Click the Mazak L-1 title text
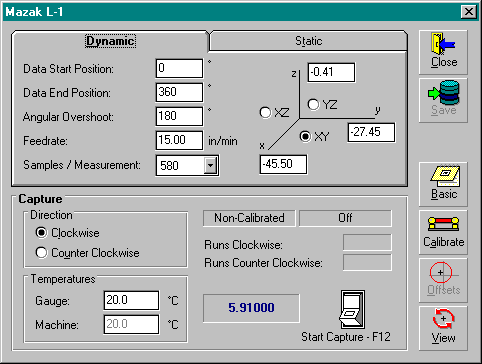 tap(34, 12)
